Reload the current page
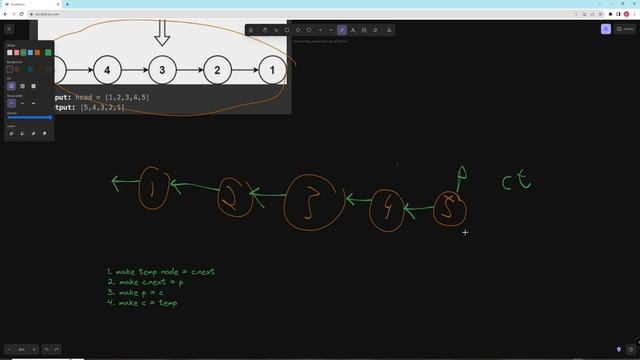Screen dimensions: 640x360 pos(22,14)
